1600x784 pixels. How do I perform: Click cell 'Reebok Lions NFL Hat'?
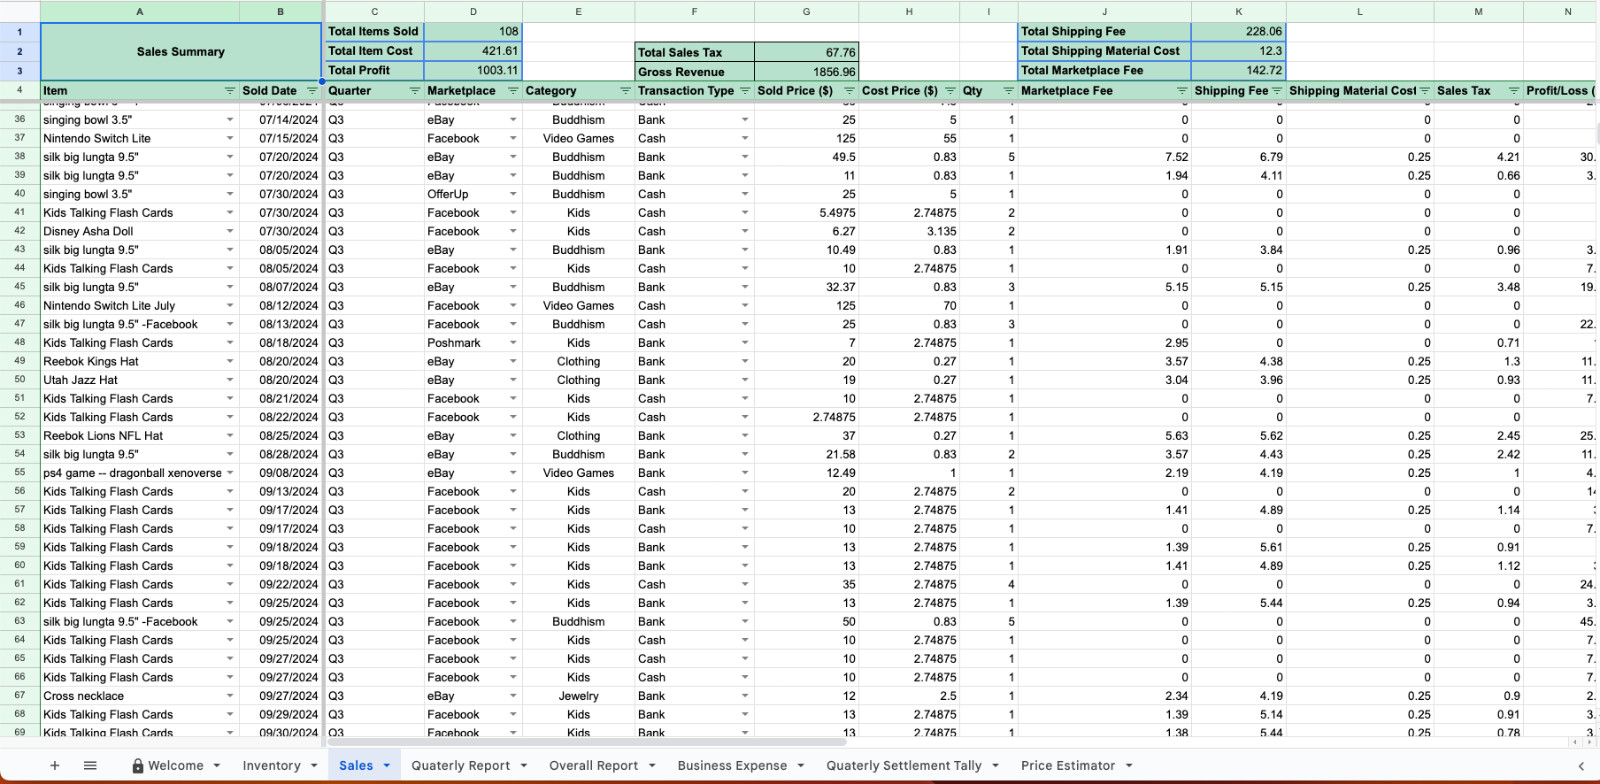[x=140, y=436]
